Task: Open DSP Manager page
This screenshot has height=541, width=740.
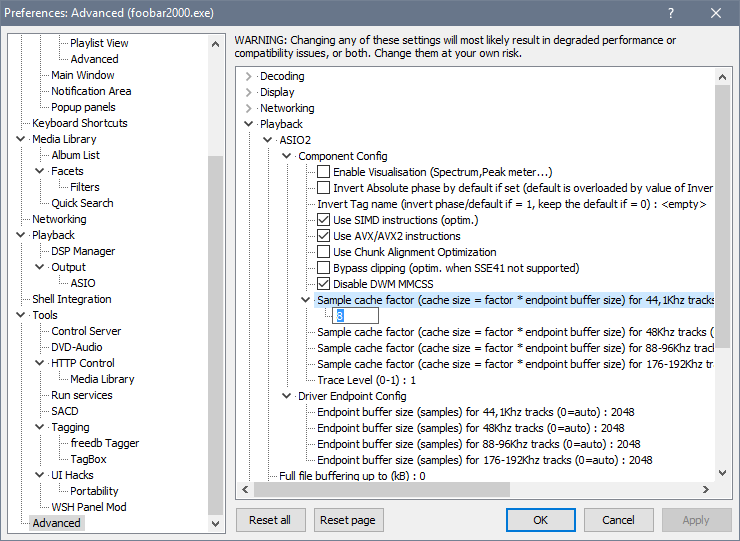Action: 83,251
